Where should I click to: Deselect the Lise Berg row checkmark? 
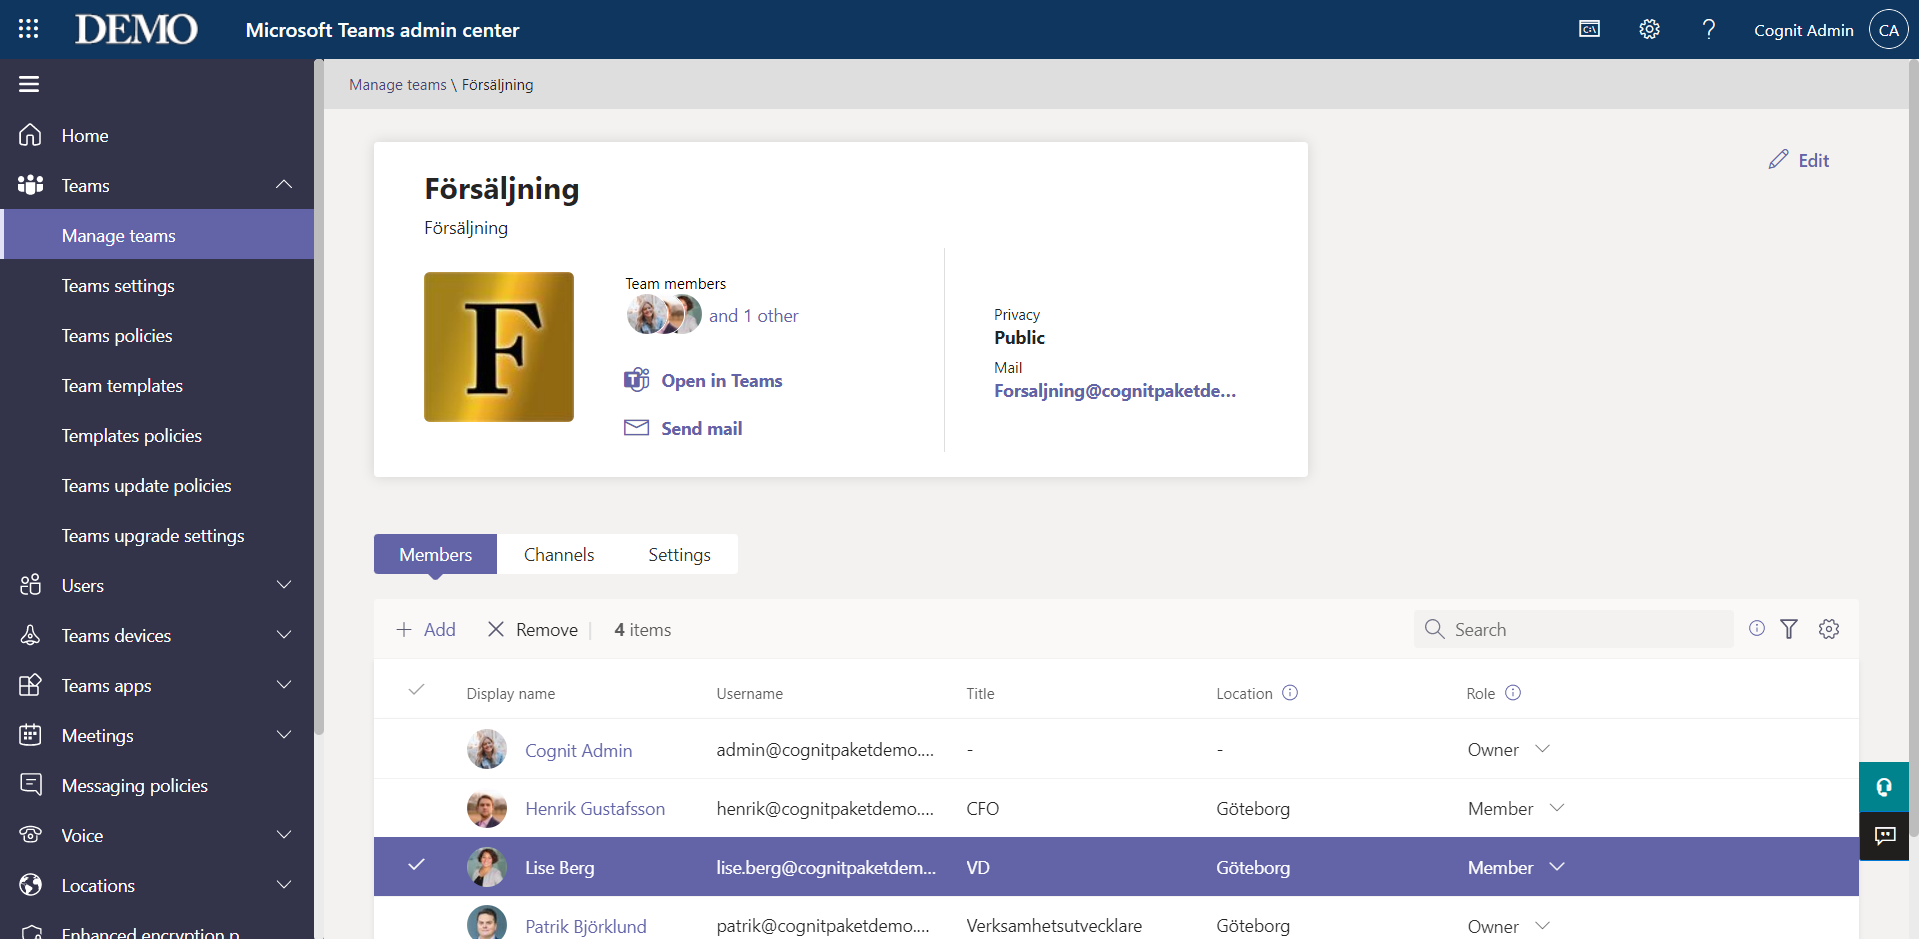click(x=417, y=866)
